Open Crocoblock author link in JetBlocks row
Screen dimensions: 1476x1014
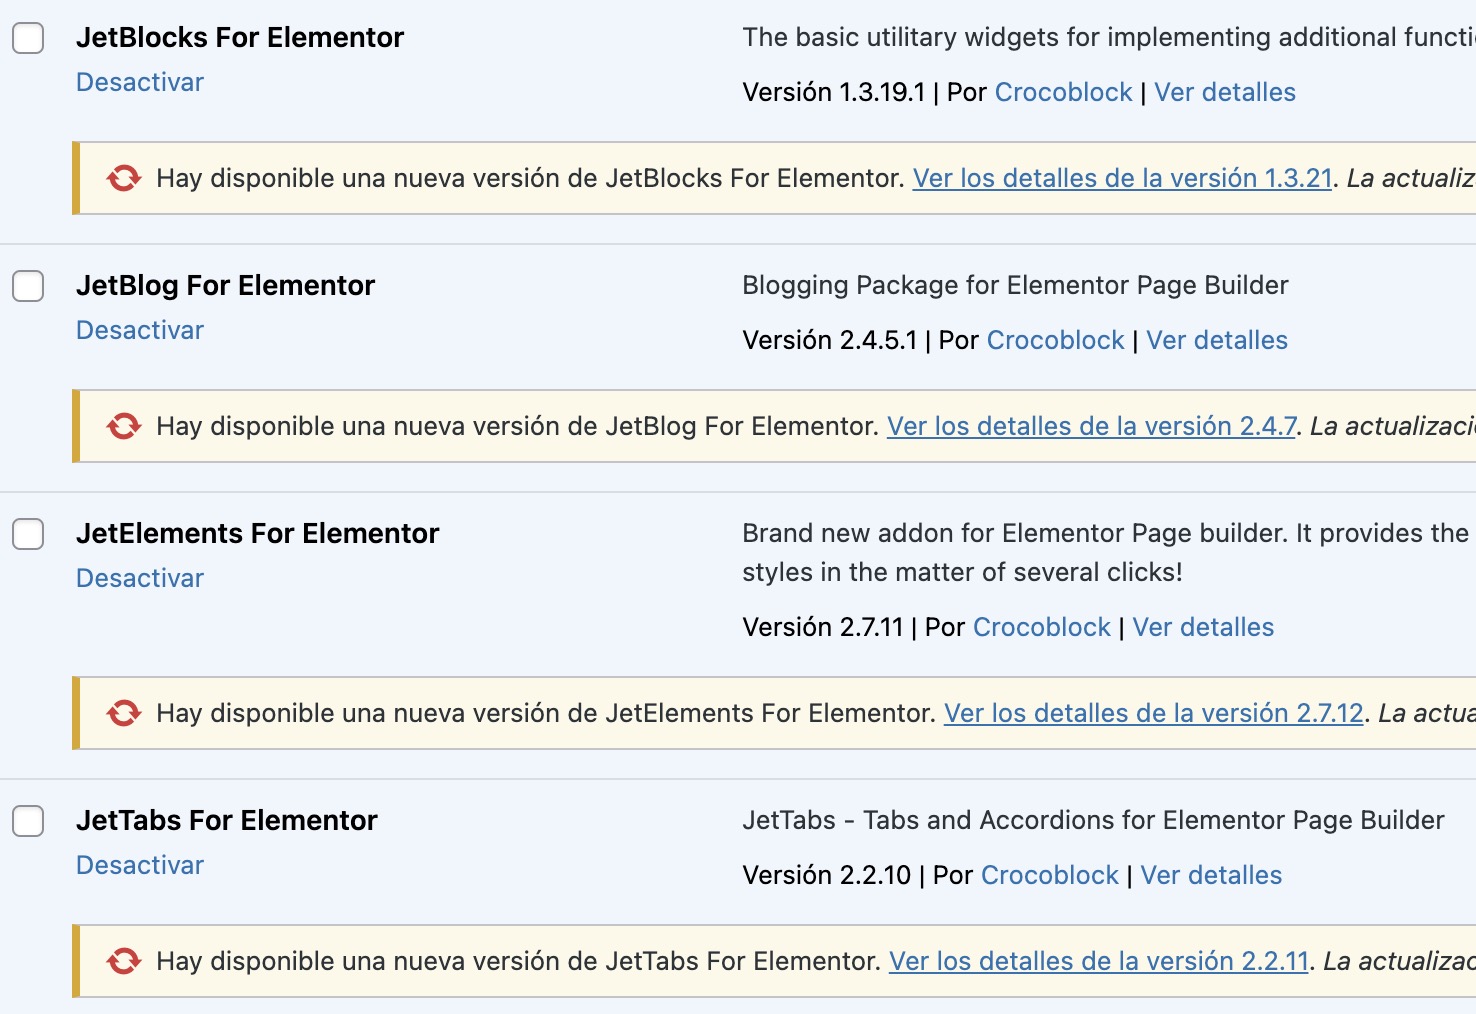(x=1063, y=92)
